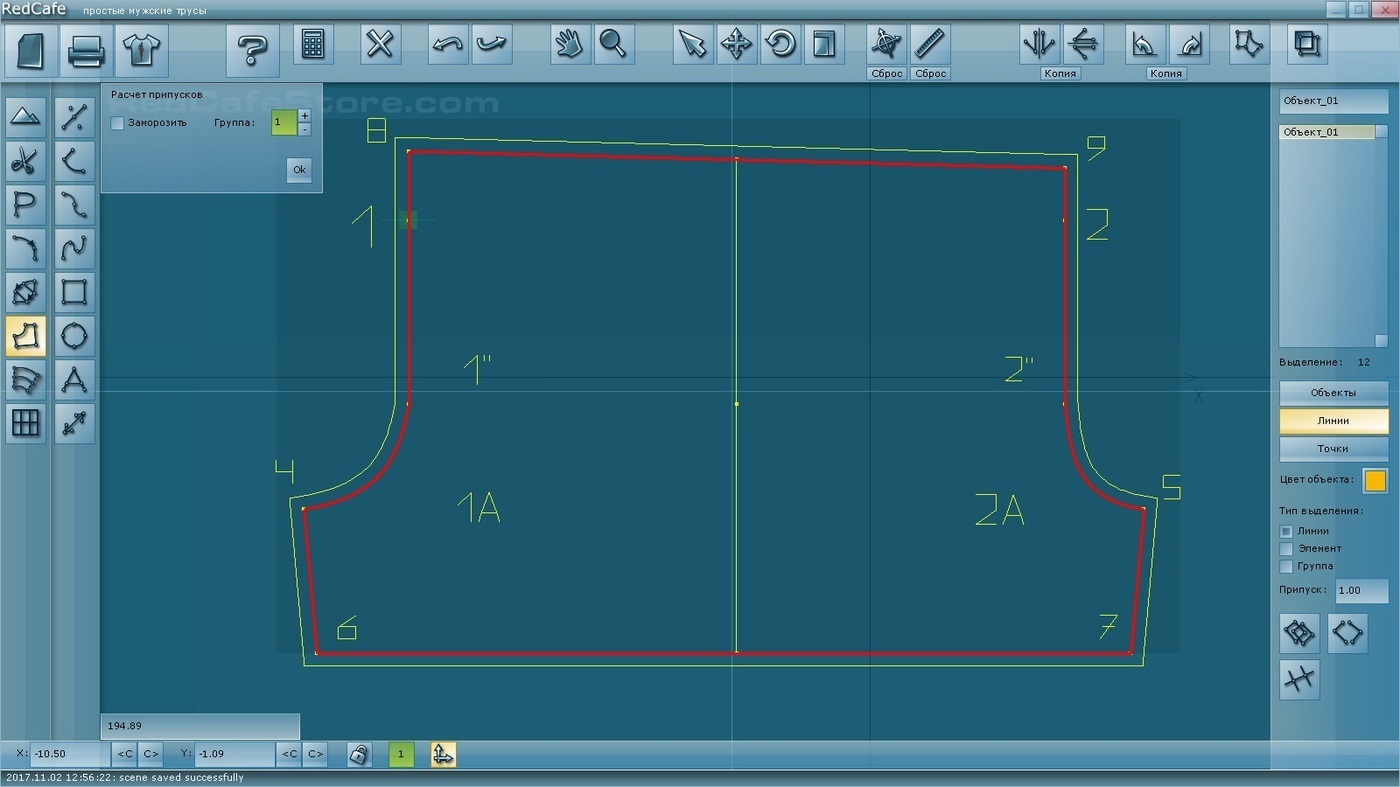
Task: Undo the last action with the left arrow
Action: coord(448,45)
